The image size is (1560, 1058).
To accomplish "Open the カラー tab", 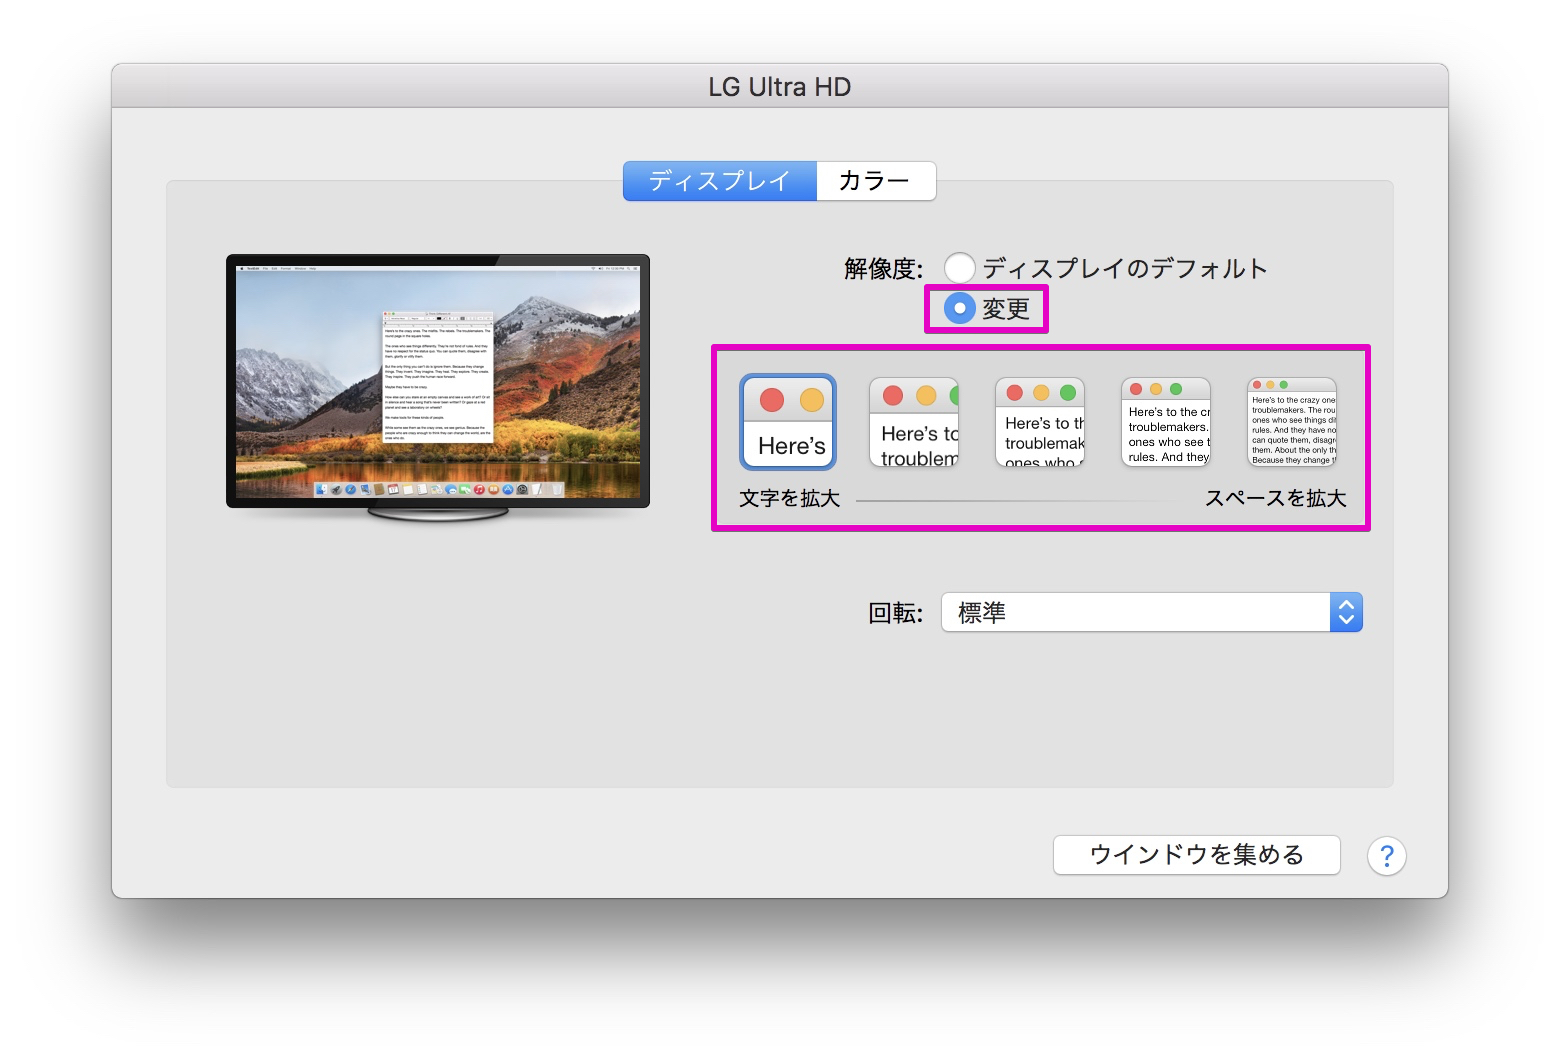I will coord(875,181).
